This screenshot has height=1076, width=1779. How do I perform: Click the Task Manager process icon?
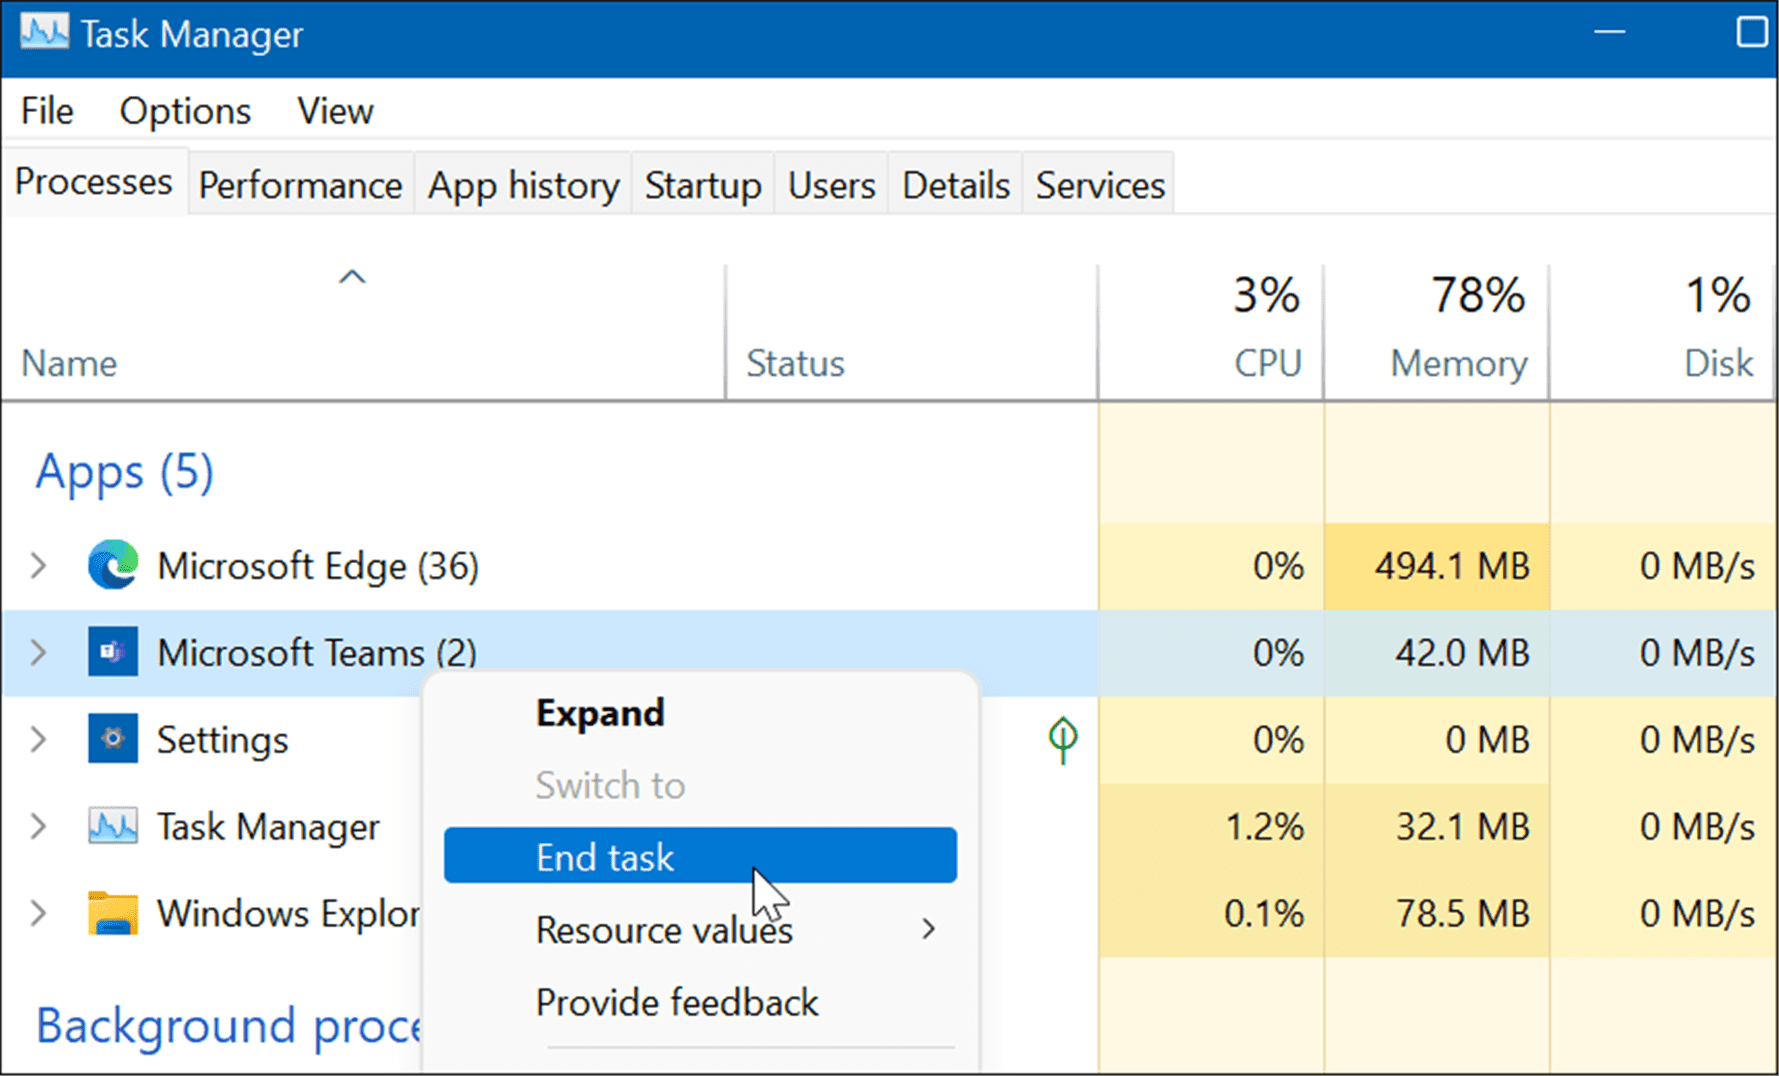tap(112, 826)
